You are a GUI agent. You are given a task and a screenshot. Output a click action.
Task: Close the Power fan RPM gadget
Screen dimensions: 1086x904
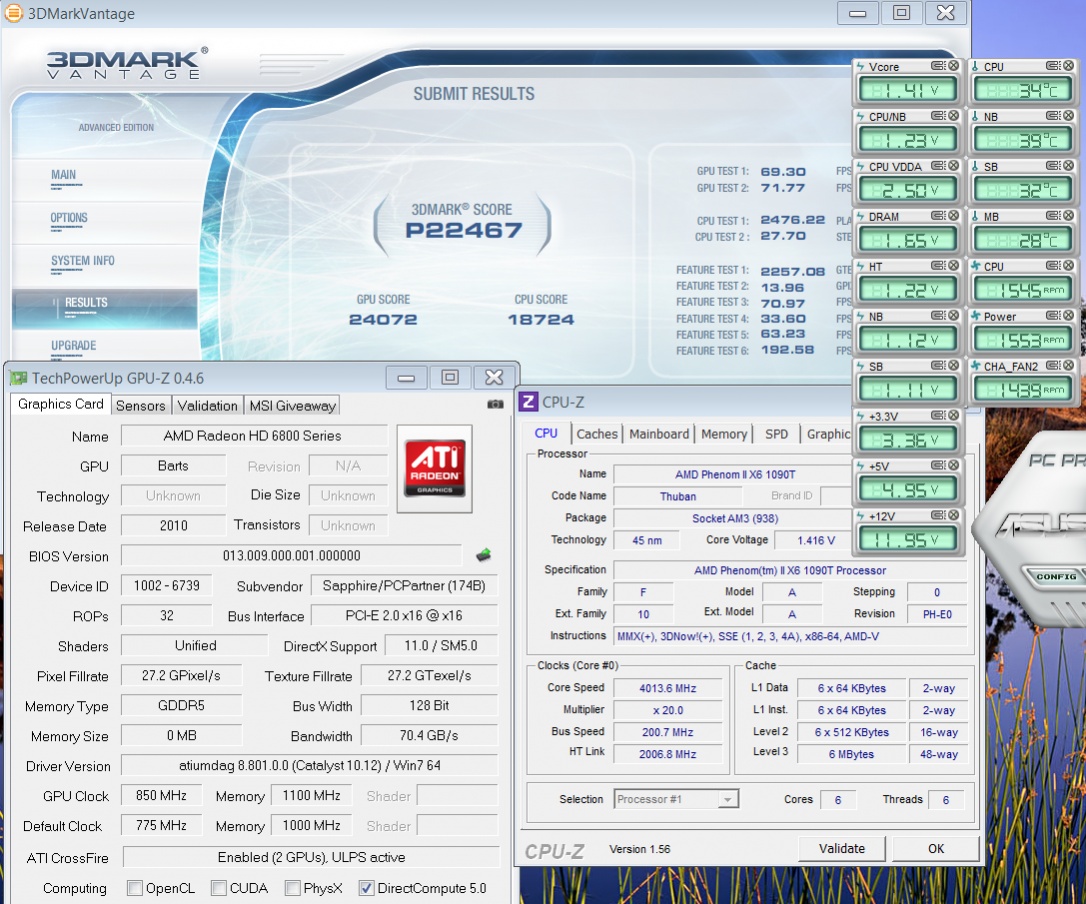(x=1069, y=315)
